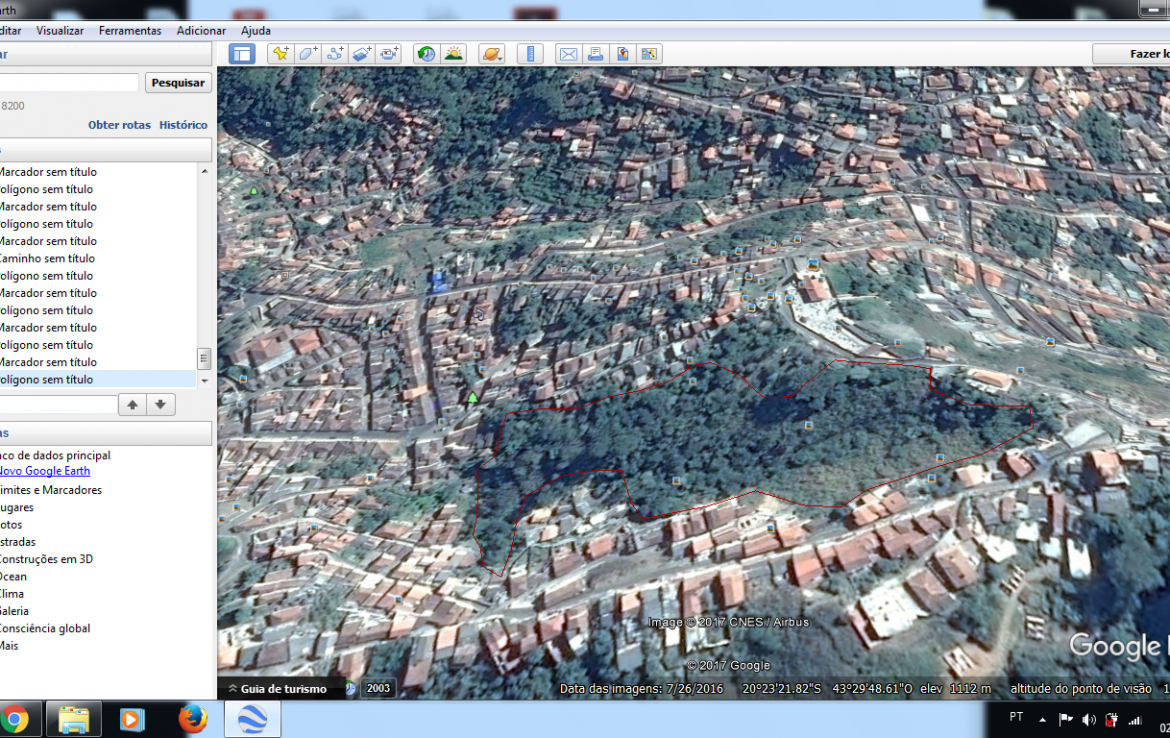Select the add path tool
This screenshot has width=1170, height=738.
pos(335,54)
